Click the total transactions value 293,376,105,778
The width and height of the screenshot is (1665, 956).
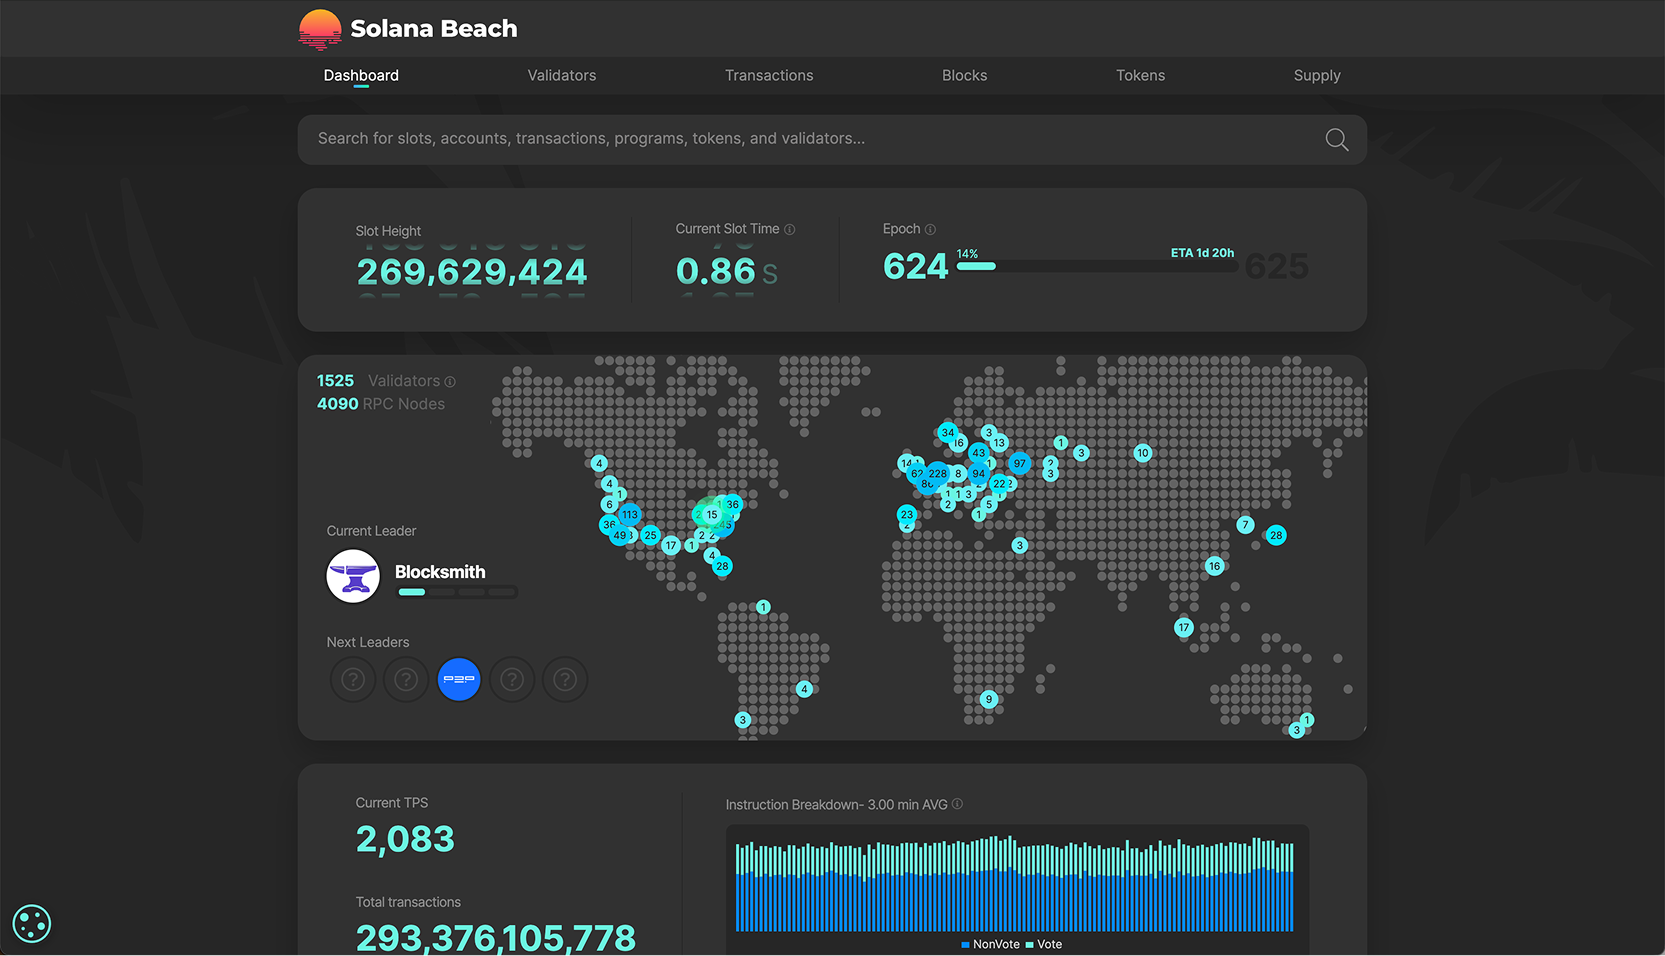[496, 938]
